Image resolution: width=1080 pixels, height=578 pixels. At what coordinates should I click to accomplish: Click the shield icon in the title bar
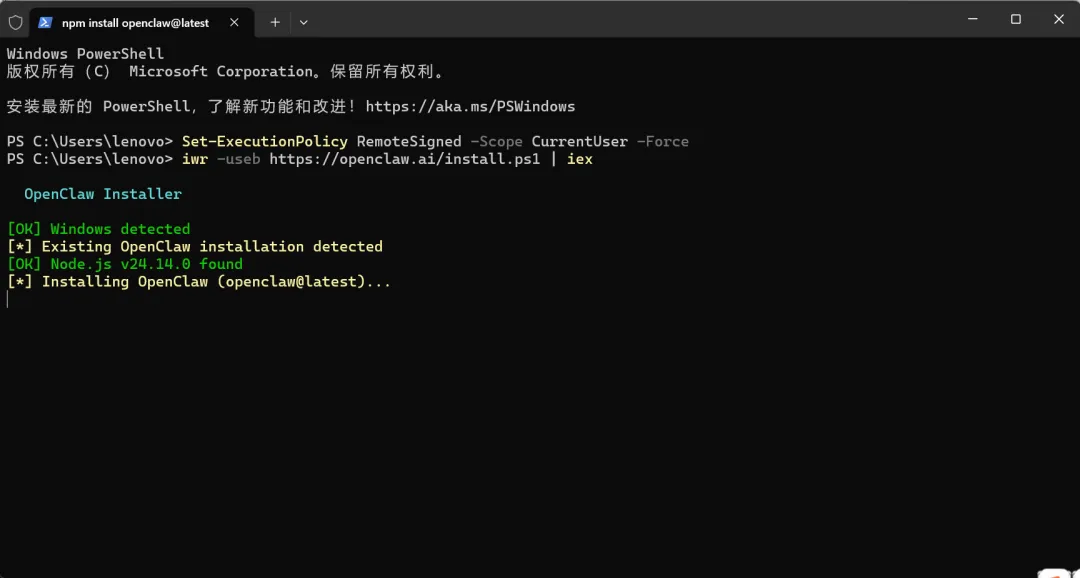click(15, 22)
